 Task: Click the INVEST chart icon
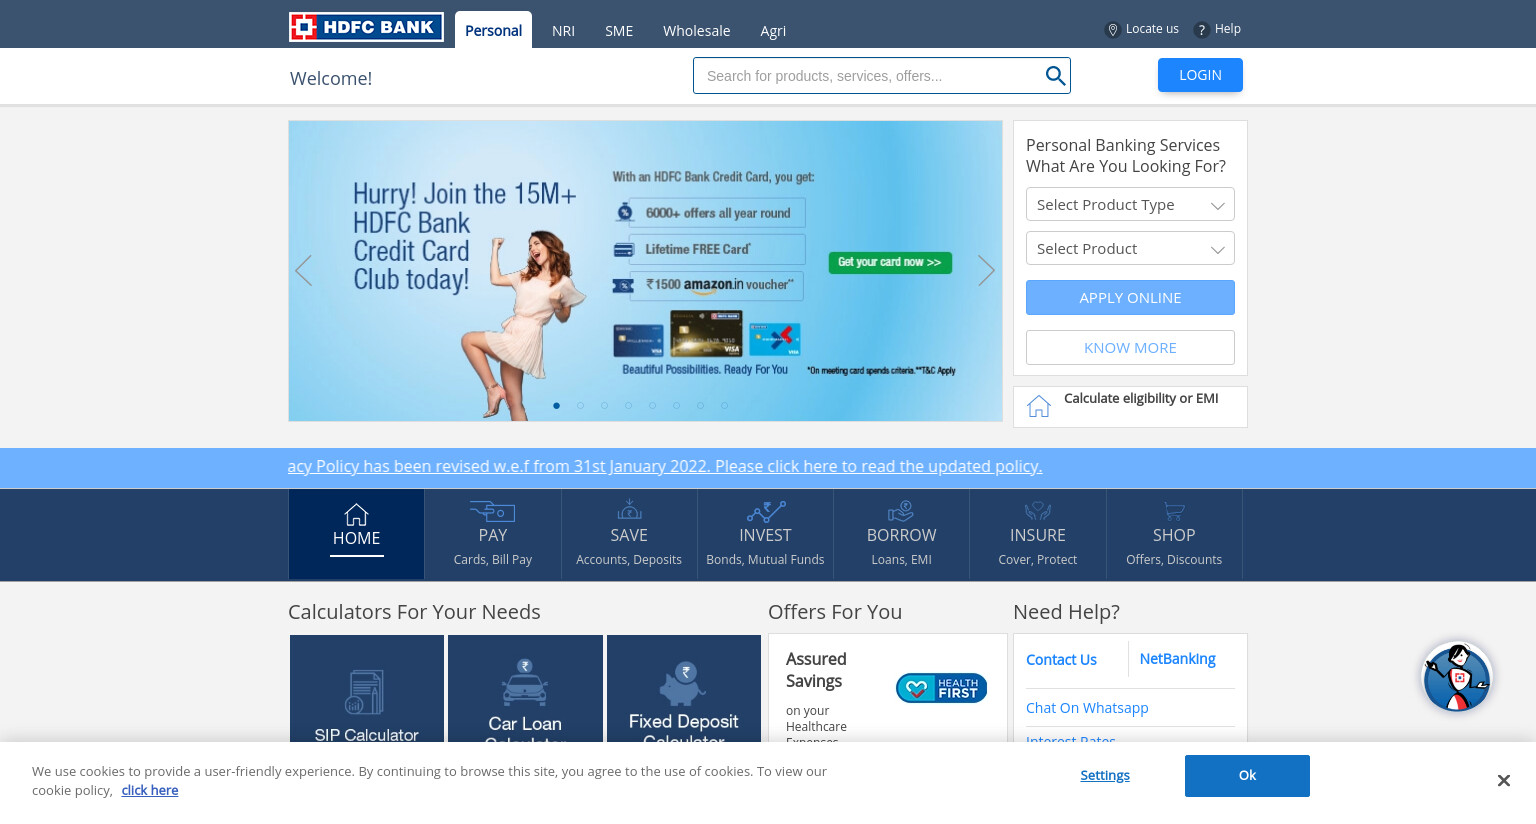pos(766,511)
